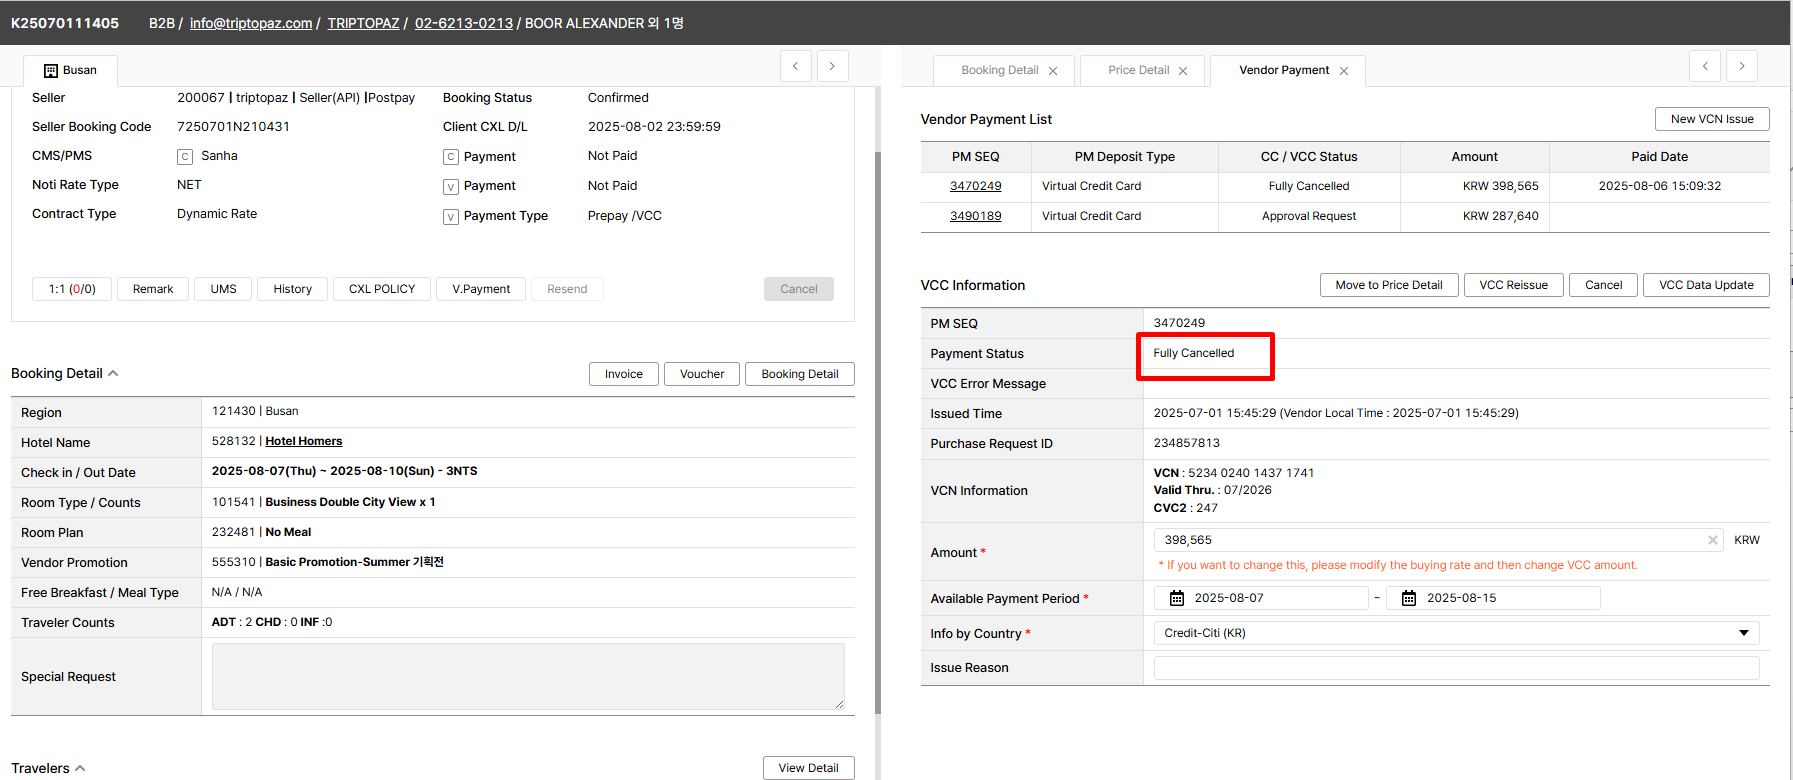Viewport: 1793px width, 780px height.
Task: Toggle the Payment Type V checkbox
Action: [x=451, y=217]
